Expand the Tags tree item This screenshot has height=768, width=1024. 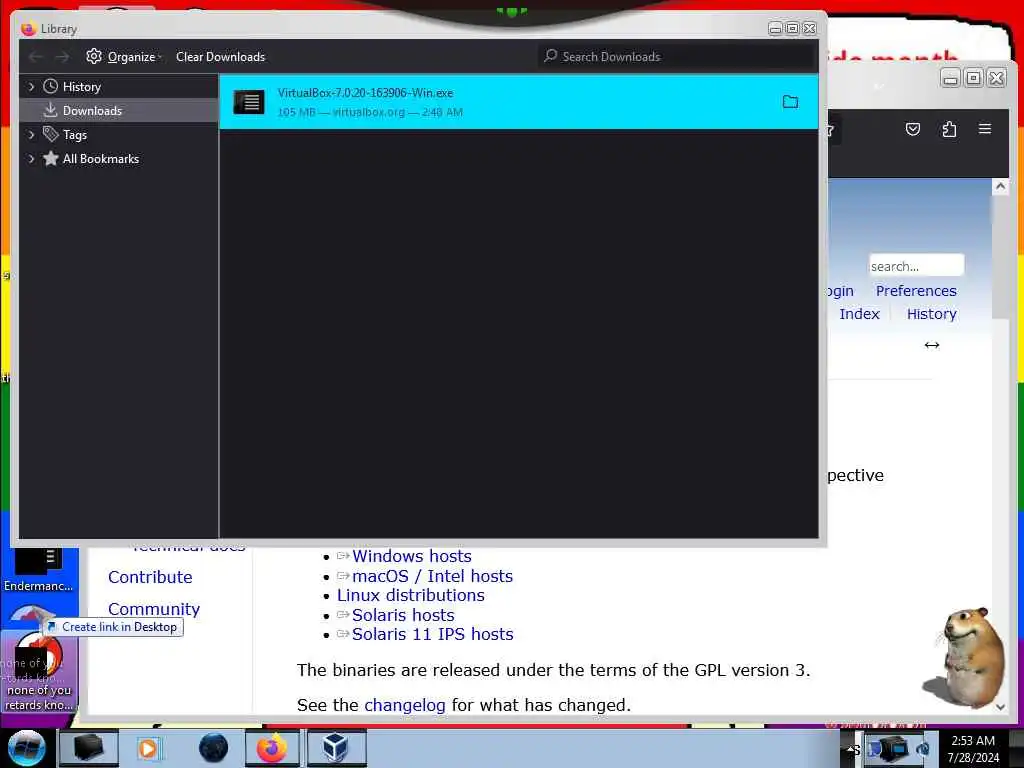coord(31,135)
